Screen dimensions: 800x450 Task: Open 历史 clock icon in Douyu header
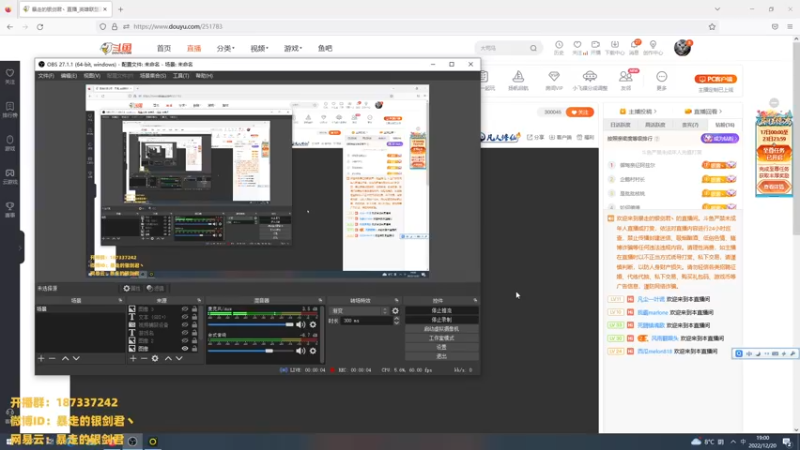559,47
